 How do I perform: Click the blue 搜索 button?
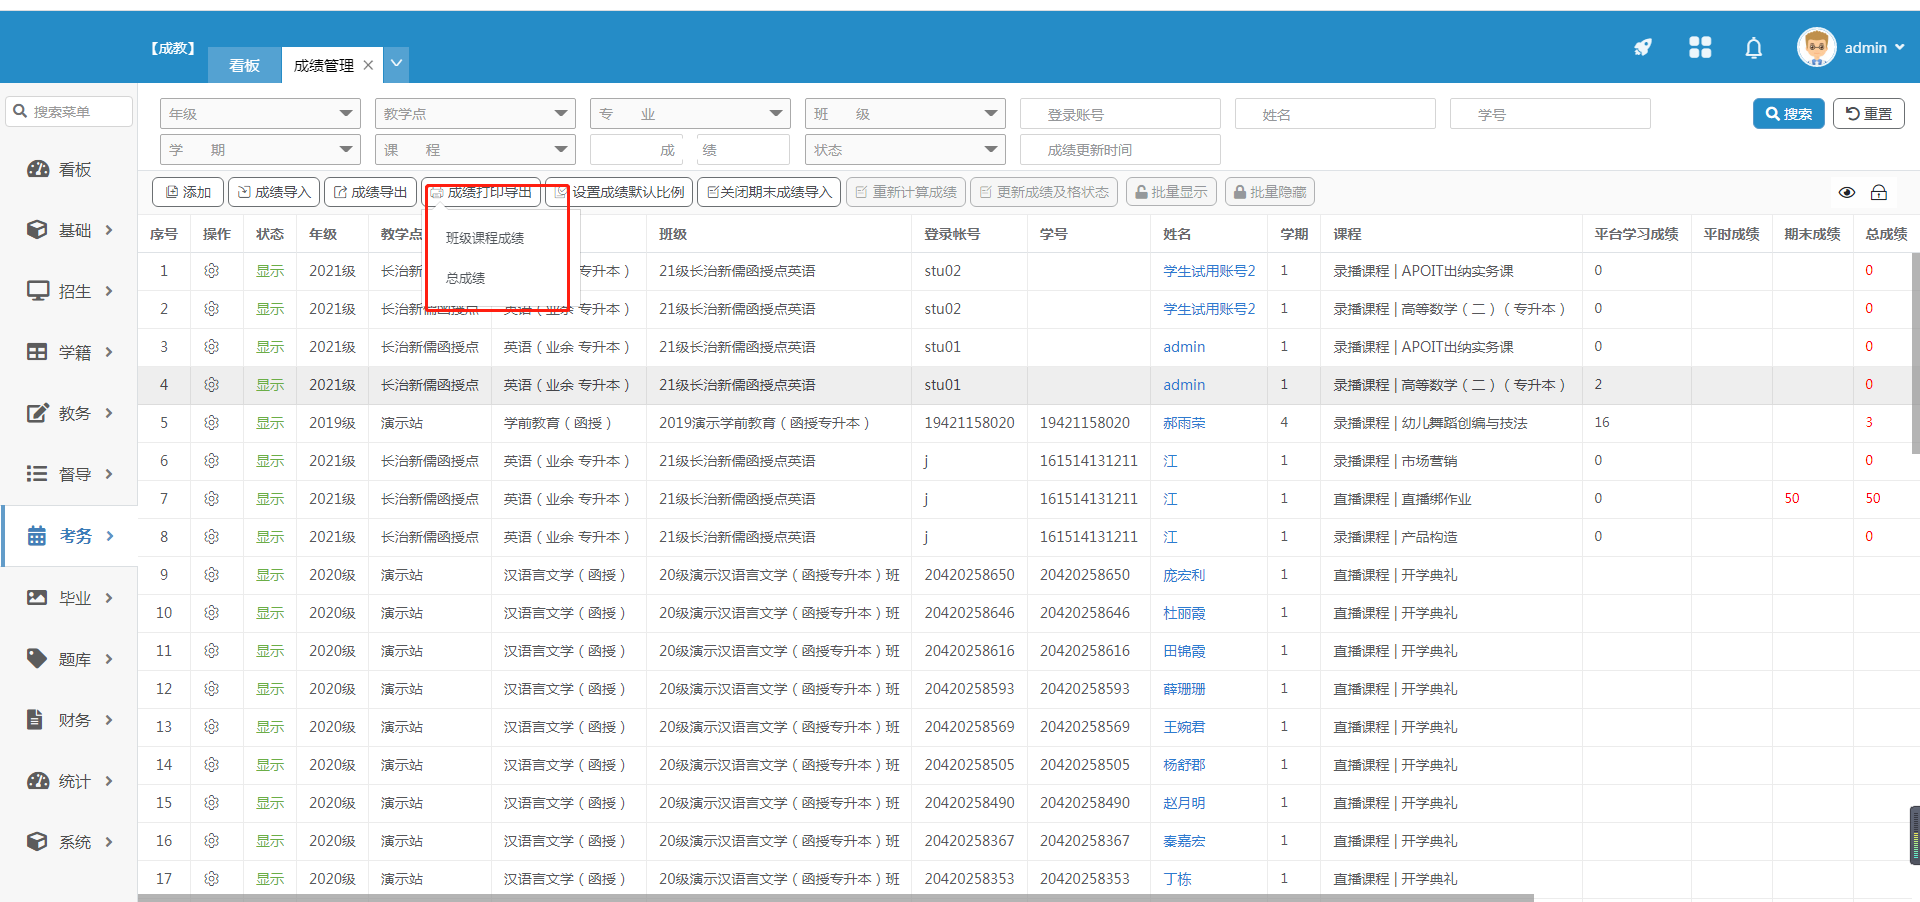(1788, 114)
